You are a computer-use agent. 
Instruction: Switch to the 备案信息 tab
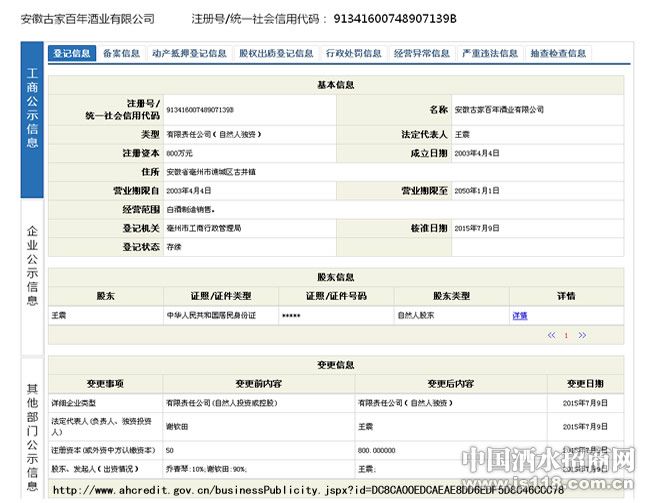(x=121, y=53)
